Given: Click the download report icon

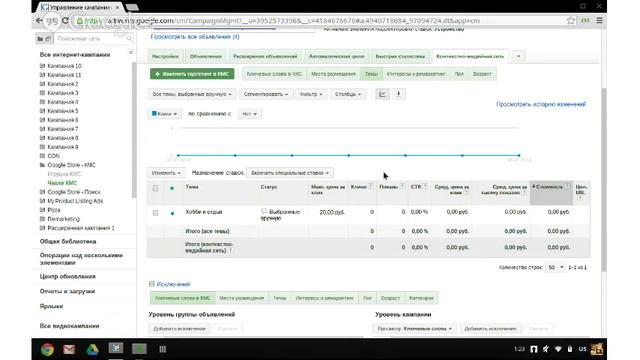Looking at the screenshot, I should [x=399, y=94].
